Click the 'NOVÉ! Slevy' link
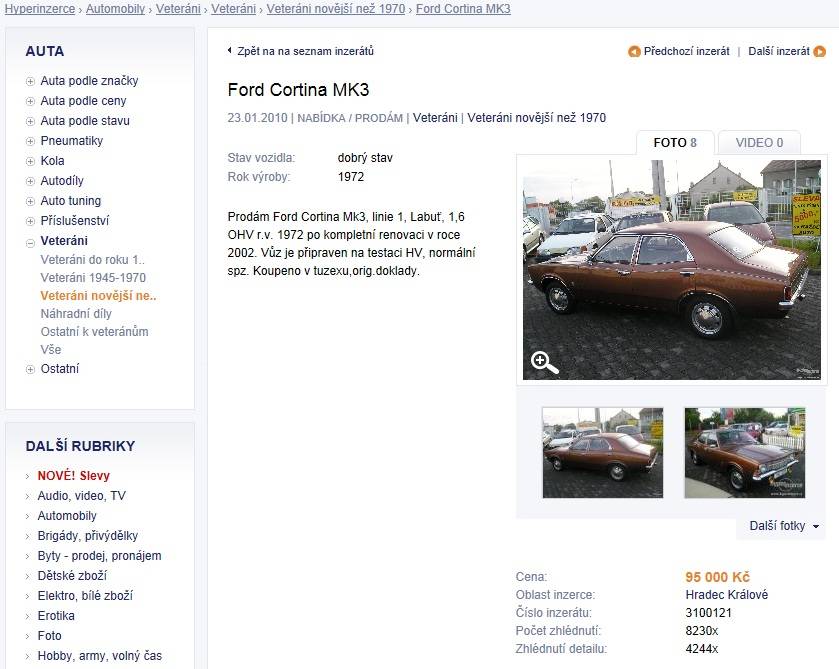Image resolution: width=839 pixels, height=669 pixels. (73, 476)
